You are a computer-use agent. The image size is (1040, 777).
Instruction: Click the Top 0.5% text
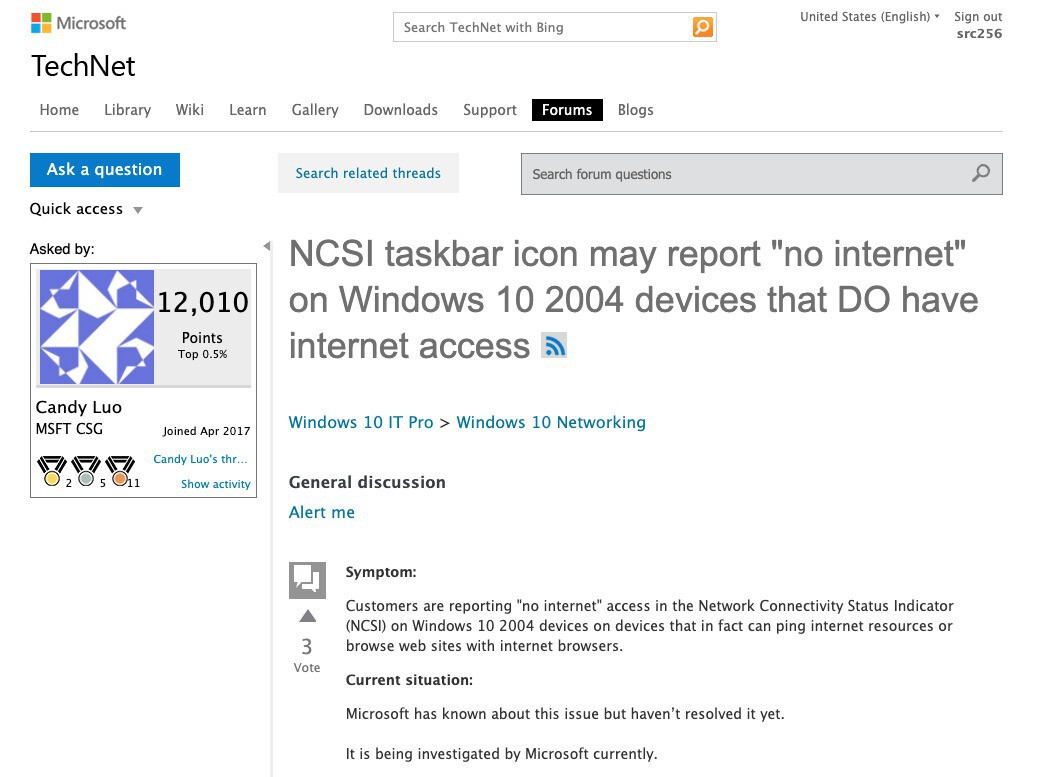202,354
